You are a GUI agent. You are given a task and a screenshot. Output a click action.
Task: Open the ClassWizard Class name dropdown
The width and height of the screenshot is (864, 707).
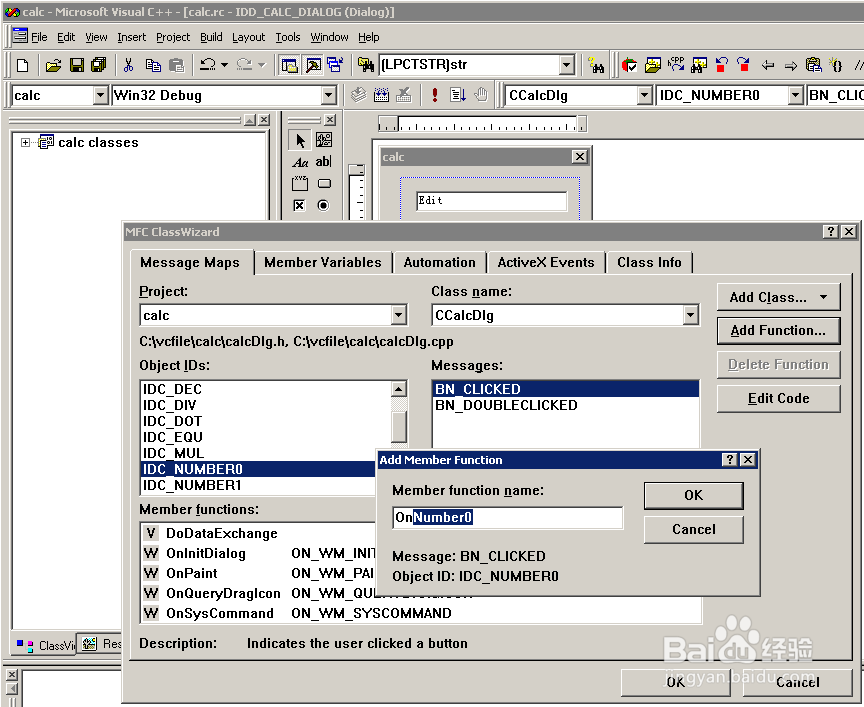tap(690, 315)
